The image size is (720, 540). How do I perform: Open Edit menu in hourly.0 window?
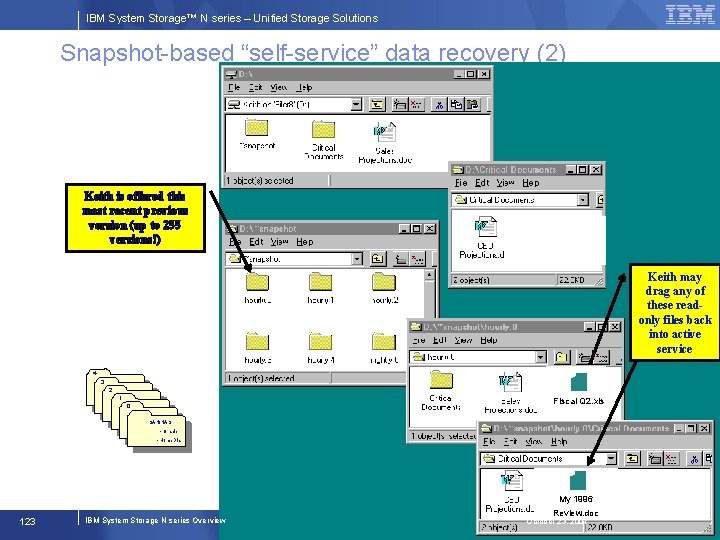click(439, 340)
